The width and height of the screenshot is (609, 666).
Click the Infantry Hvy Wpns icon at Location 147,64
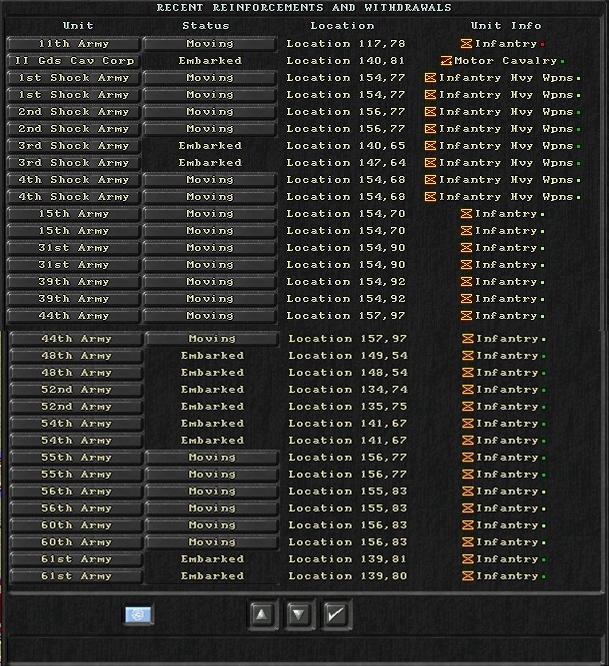click(430, 163)
